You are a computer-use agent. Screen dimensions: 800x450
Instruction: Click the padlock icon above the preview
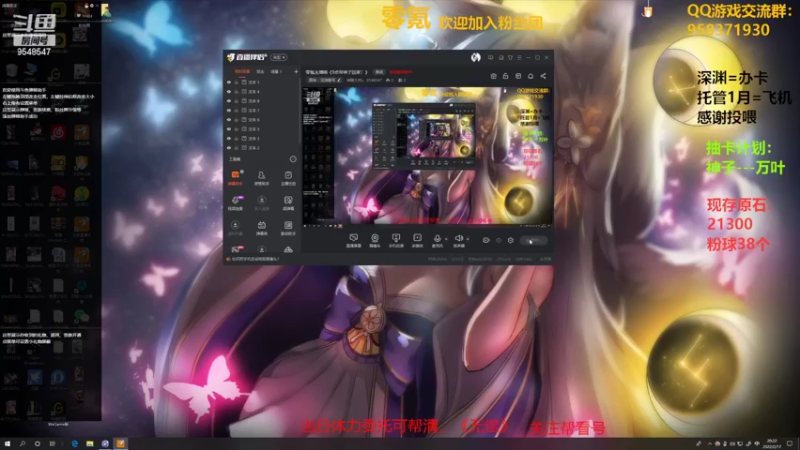506,76
